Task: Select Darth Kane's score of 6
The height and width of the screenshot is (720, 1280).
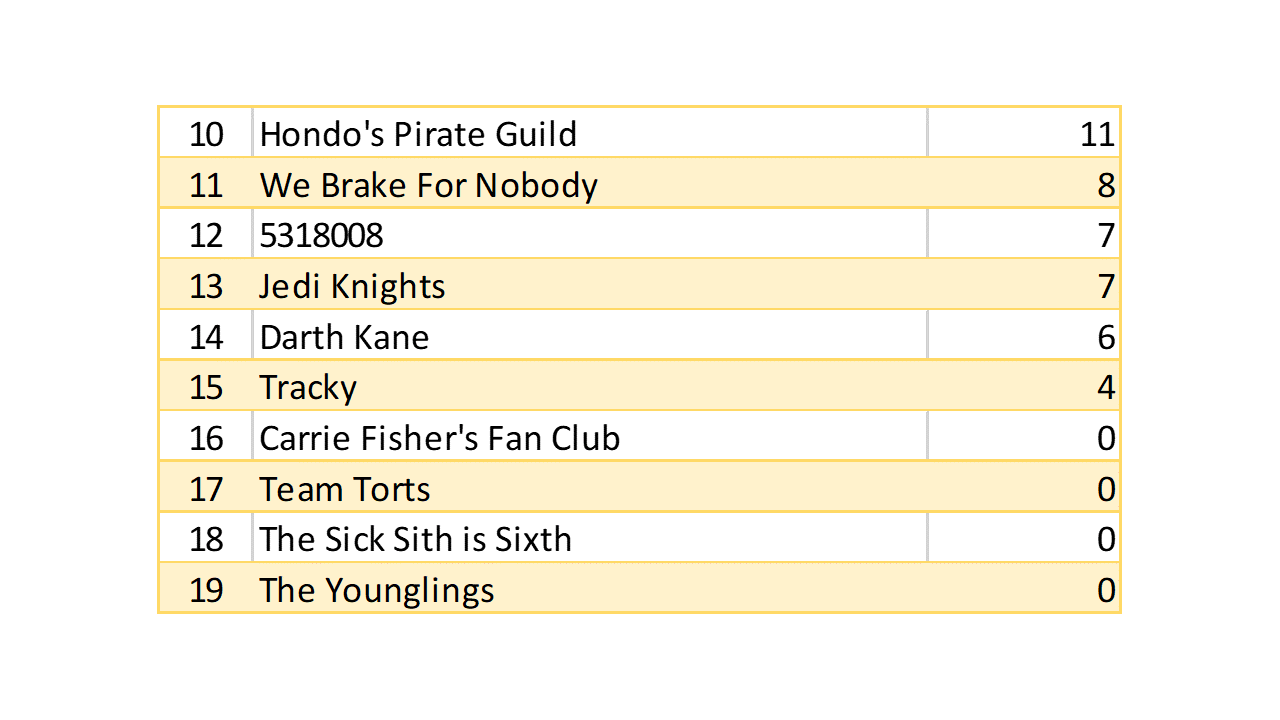Action: (1105, 337)
